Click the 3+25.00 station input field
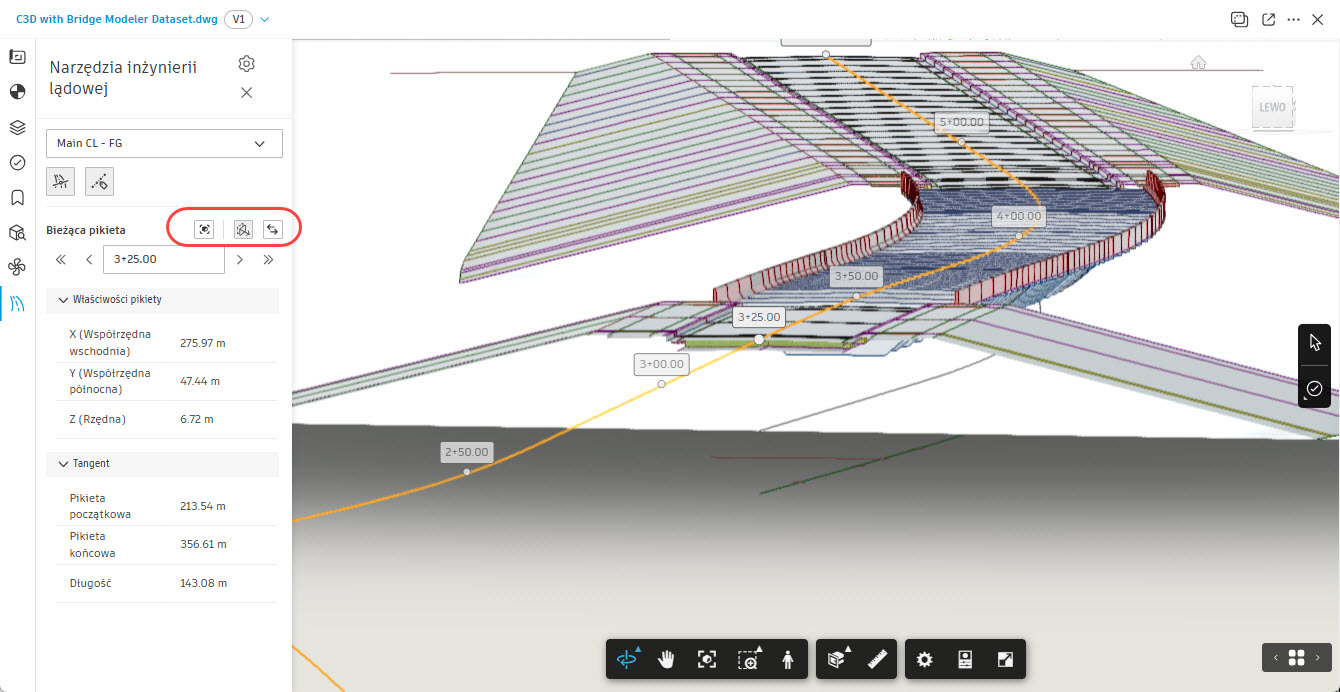 (163, 260)
